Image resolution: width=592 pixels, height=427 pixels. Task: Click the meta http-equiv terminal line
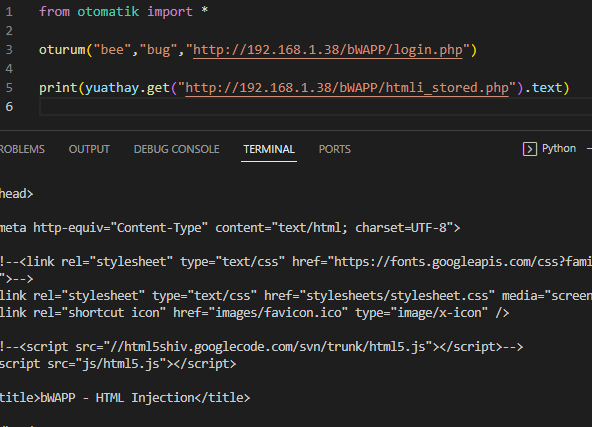tap(230, 228)
